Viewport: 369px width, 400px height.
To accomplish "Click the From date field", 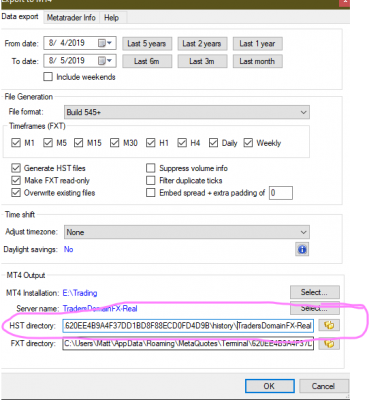I will point(80,43).
